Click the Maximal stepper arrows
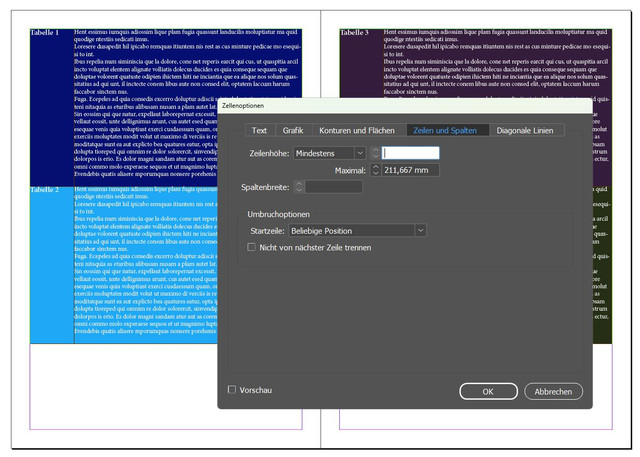 (x=376, y=170)
